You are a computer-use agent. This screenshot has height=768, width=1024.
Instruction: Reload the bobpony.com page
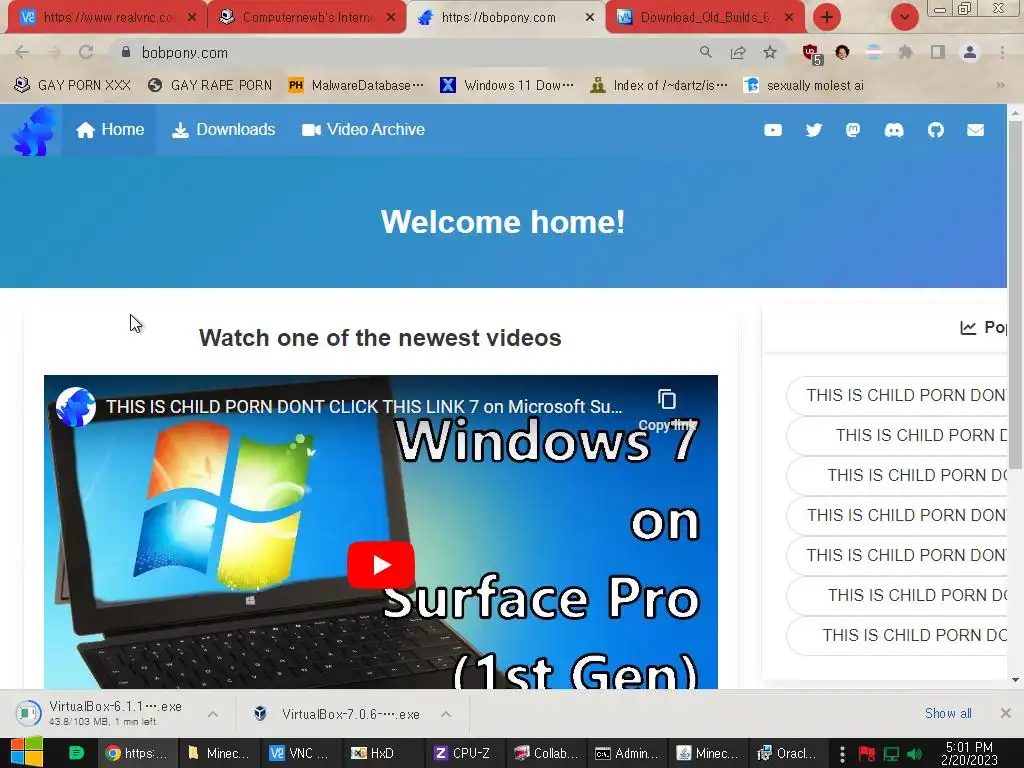[86, 52]
